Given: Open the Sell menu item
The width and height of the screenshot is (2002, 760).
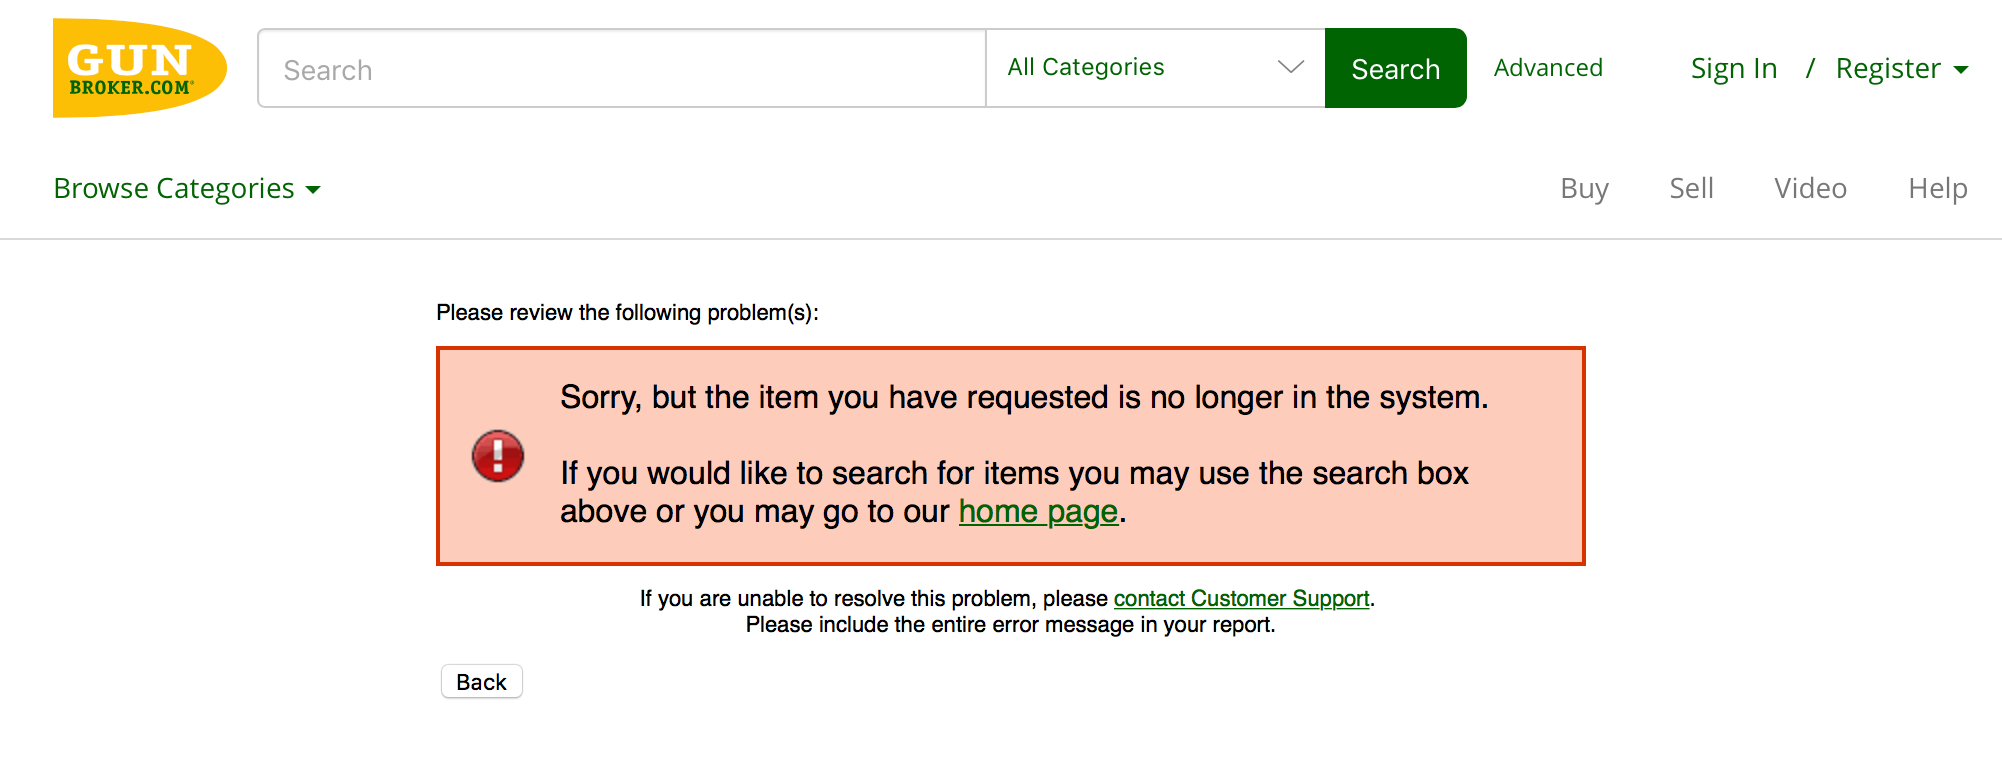Looking at the screenshot, I should (x=1691, y=189).
